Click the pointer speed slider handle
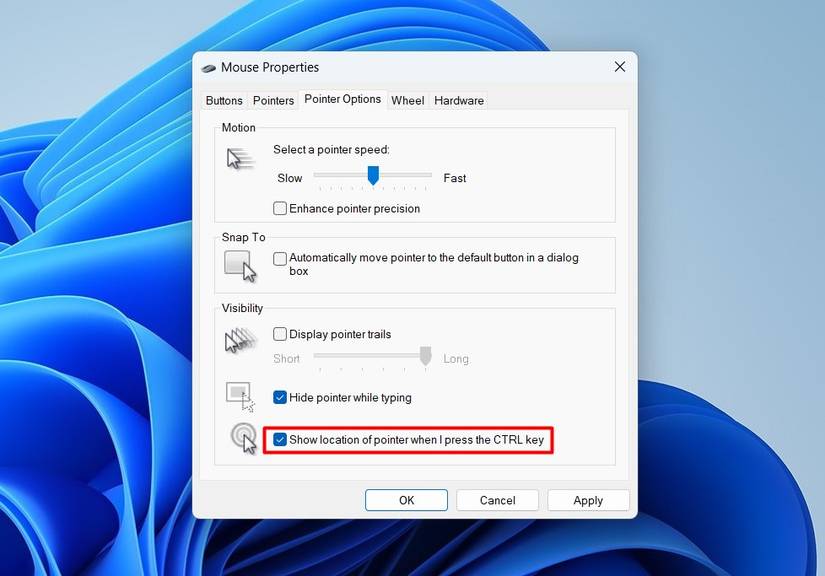825x576 pixels. pos(373,176)
